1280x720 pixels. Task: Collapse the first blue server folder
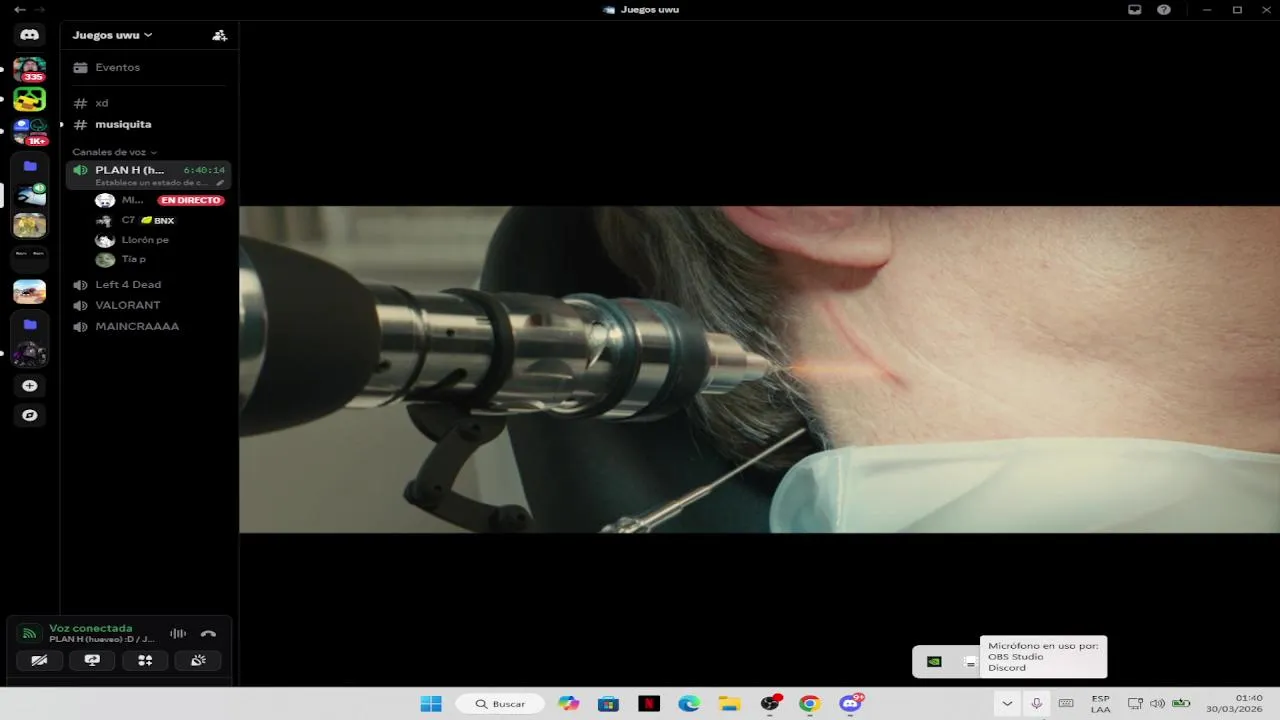pyautogui.click(x=30, y=166)
